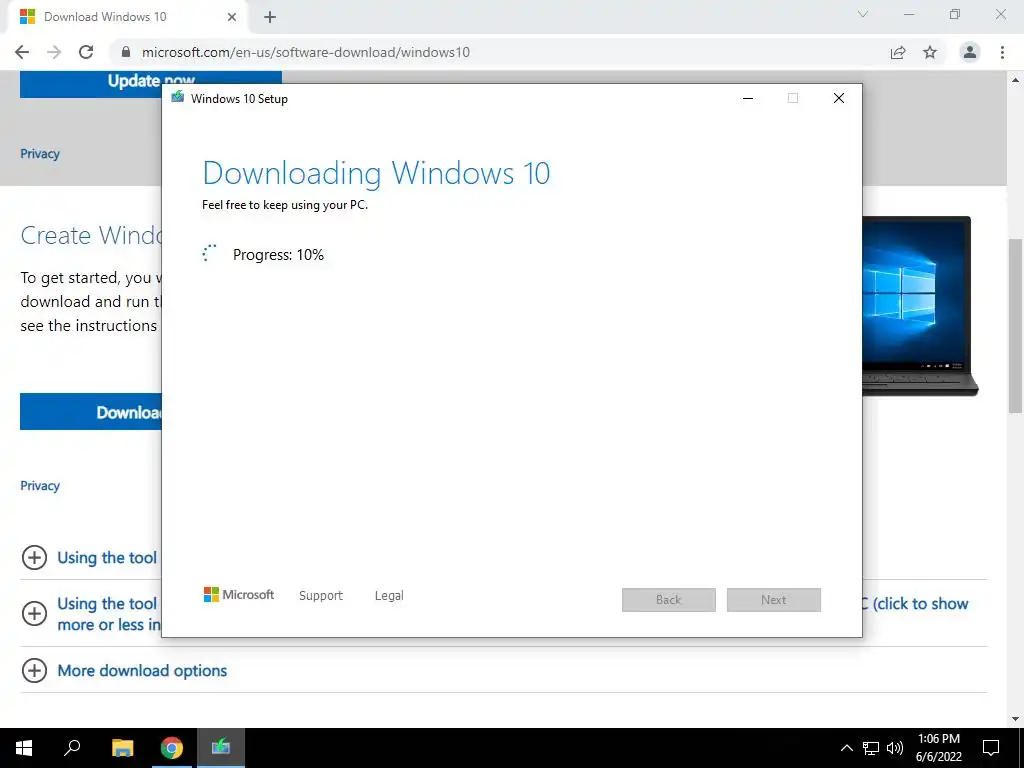Reload the Microsoft download page
Screen dimensions: 1024x768
point(86,52)
